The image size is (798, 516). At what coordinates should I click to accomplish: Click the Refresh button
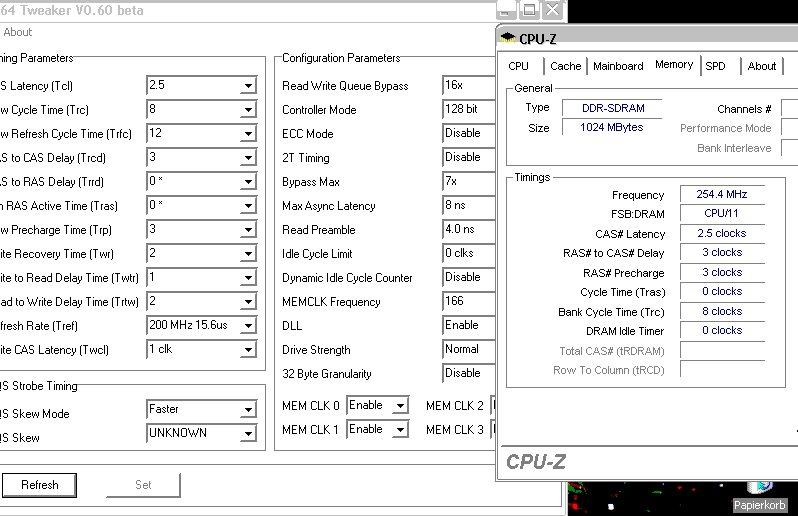(40, 485)
